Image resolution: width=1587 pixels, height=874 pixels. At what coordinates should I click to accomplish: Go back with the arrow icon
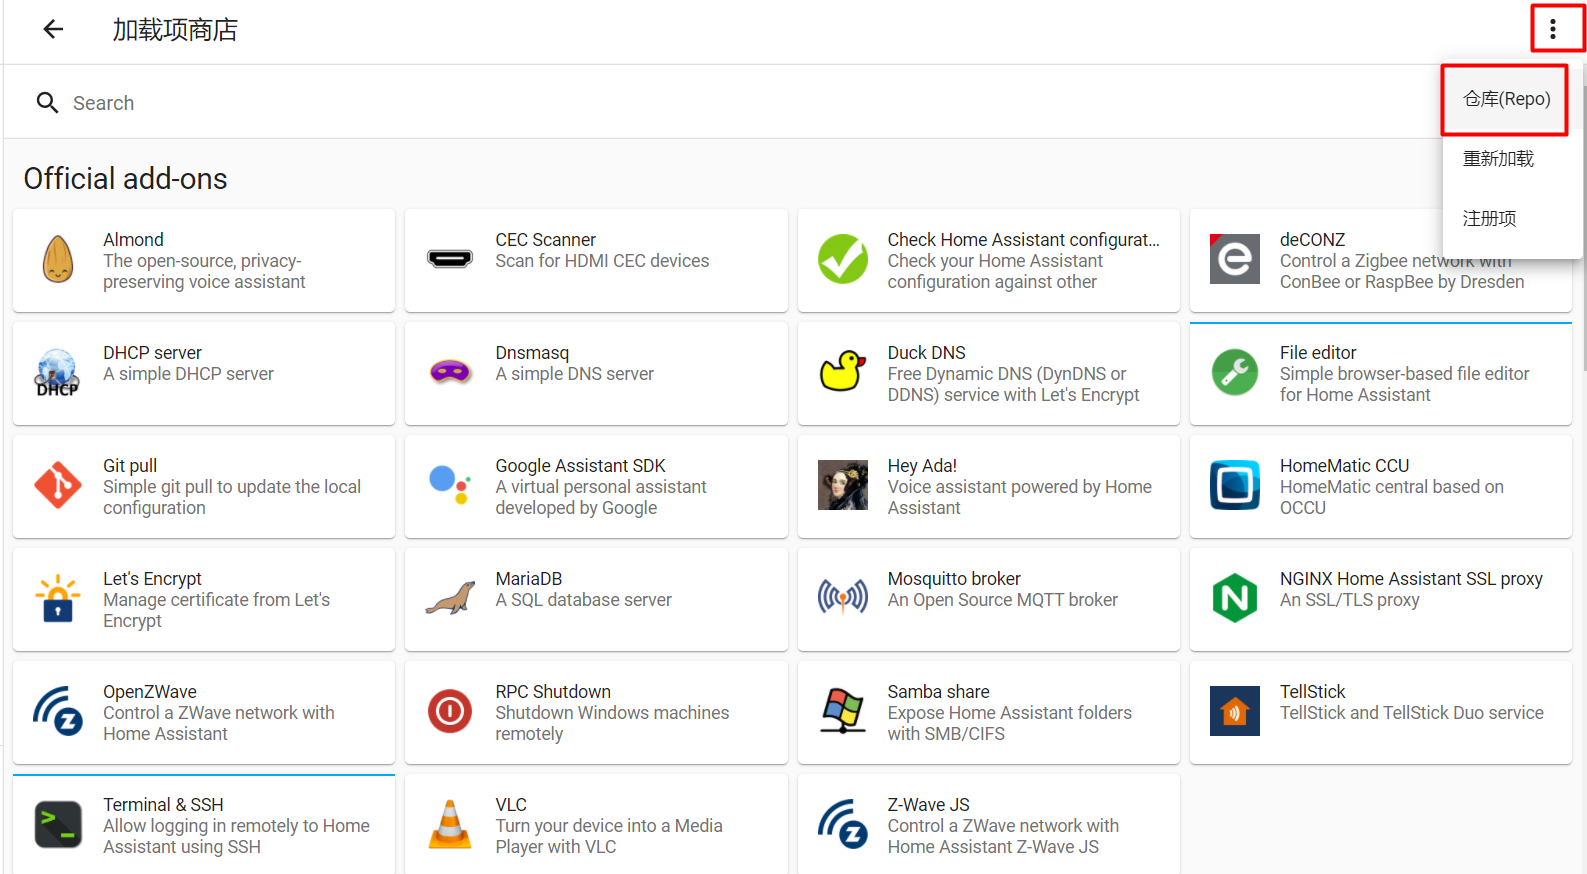pos(53,30)
